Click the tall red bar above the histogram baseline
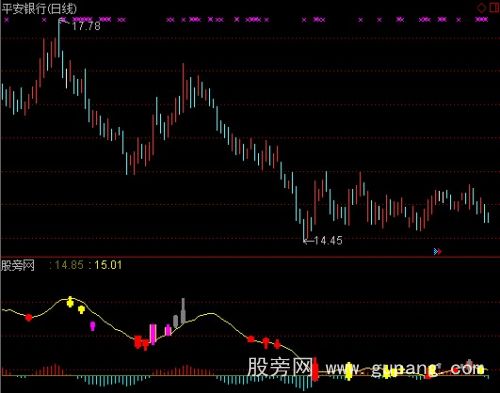 pyautogui.click(x=315, y=369)
